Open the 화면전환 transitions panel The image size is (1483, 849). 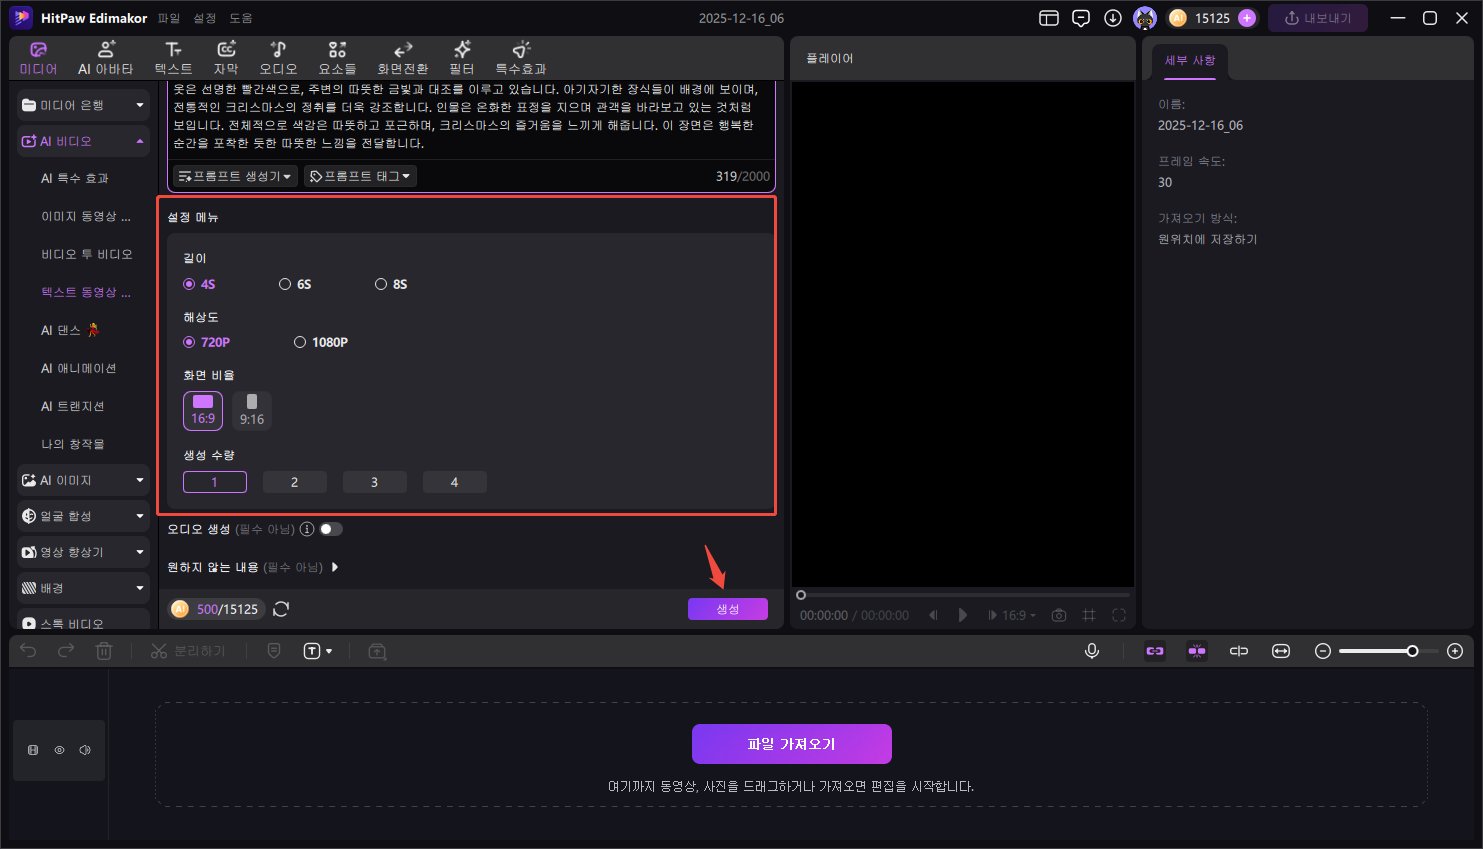[x=402, y=57]
